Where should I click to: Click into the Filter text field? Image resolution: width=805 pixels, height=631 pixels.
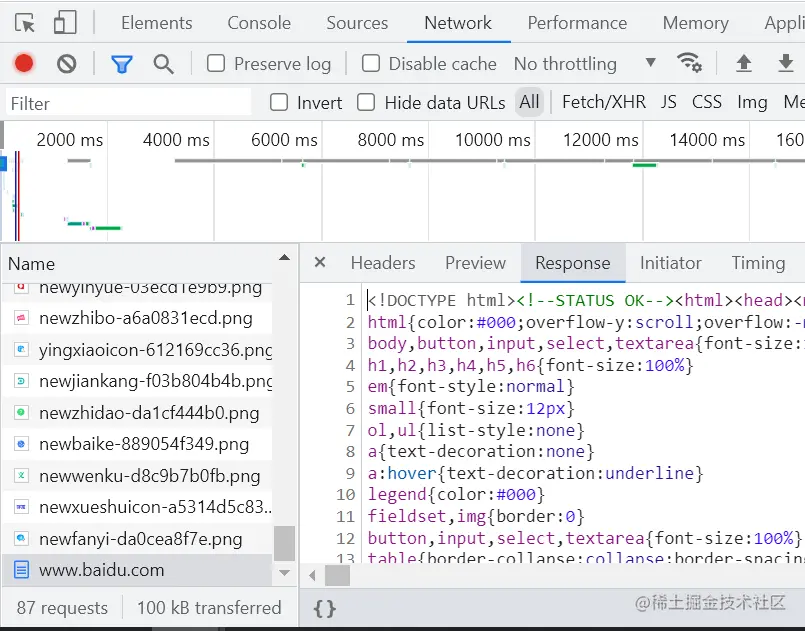click(128, 103)
